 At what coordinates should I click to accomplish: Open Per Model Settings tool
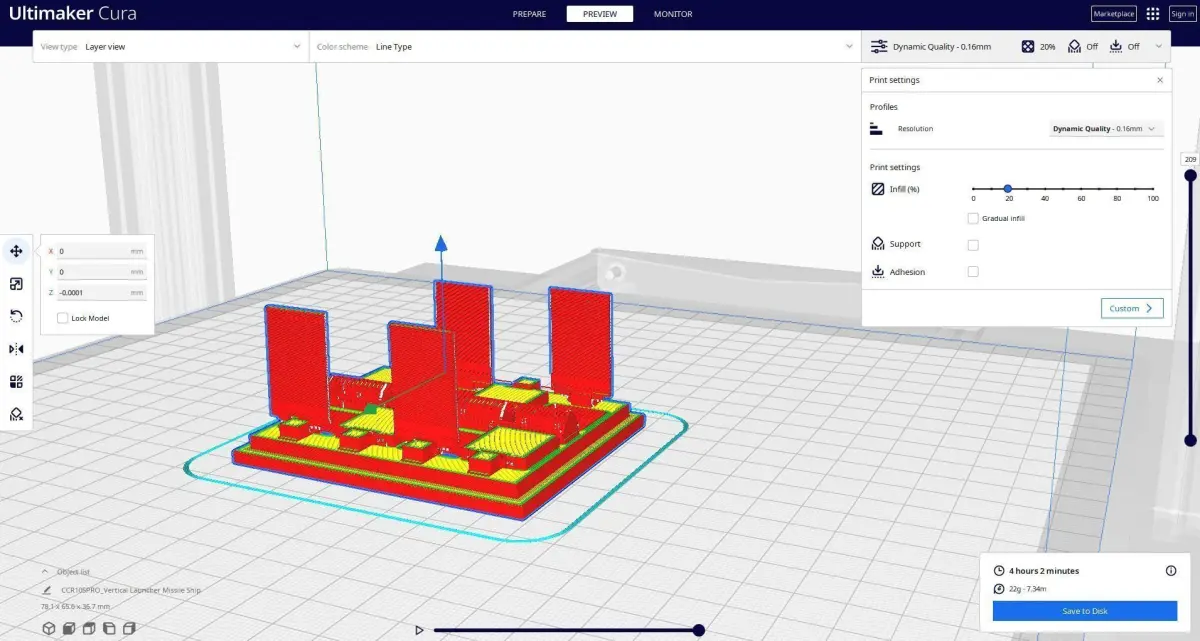[16, 381]
